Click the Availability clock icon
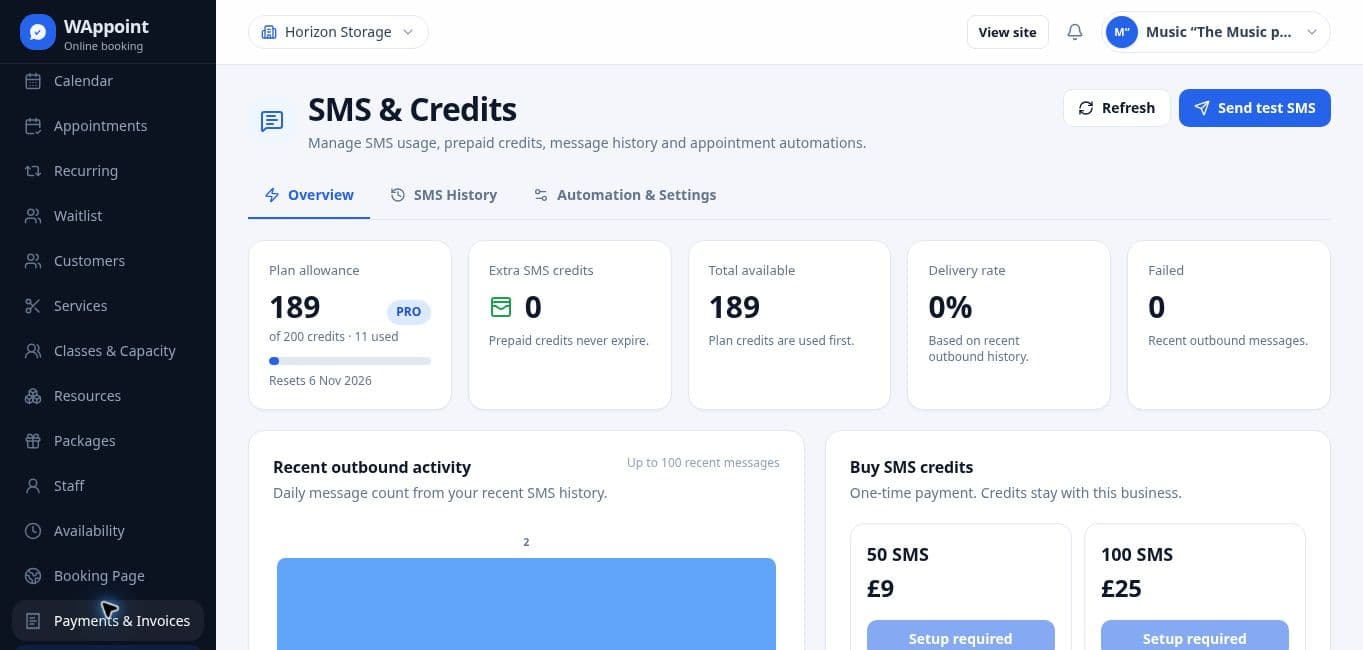Screen dimensions: 1363x650 [x=33, y=531]
